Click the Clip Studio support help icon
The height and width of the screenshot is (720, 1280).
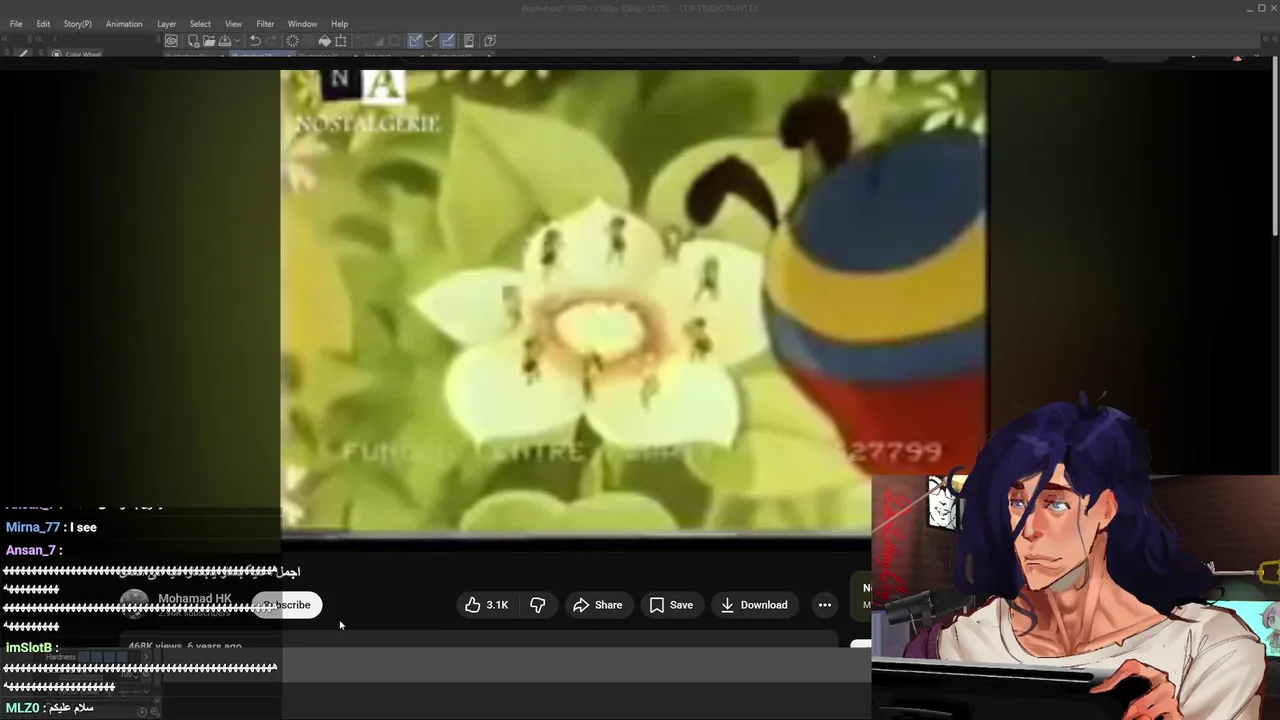pos(490,41)
